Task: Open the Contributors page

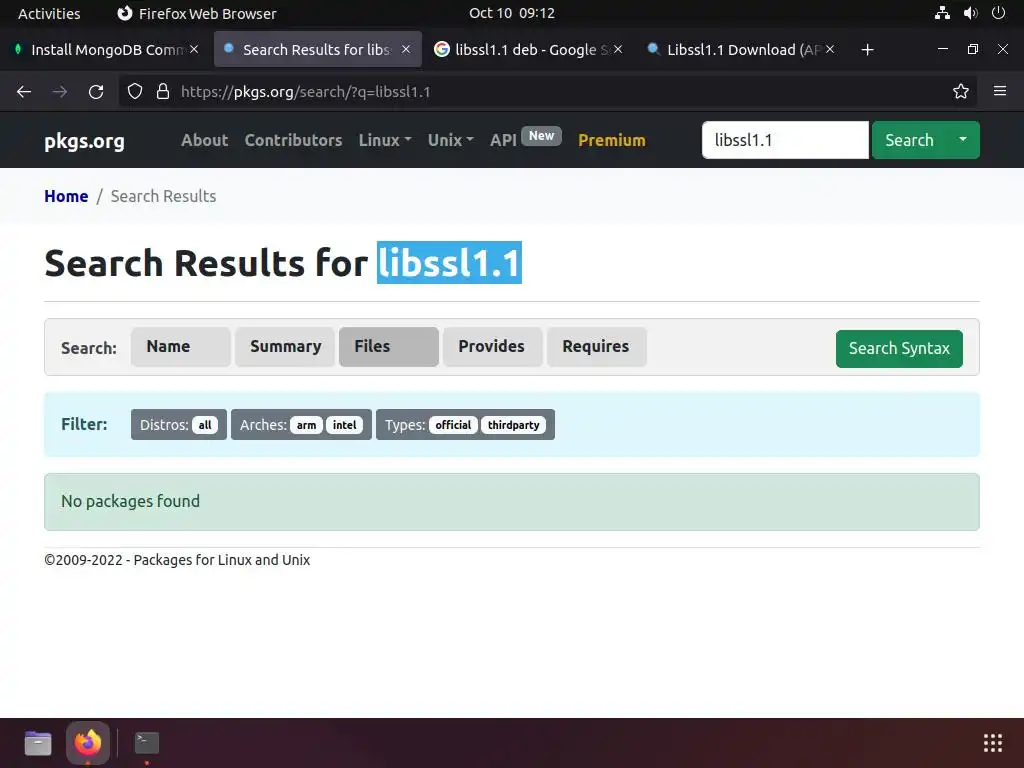Action: coord(293,140)
